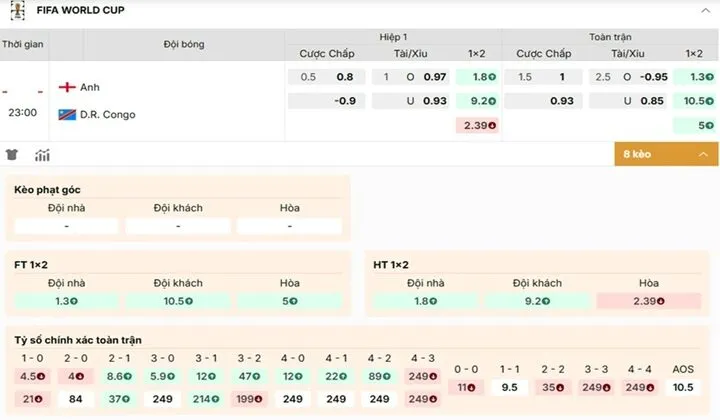This screenshot has width=720, height=420.
Task: Click the D.R. Congo flag icon
Action: click(67, 114)
